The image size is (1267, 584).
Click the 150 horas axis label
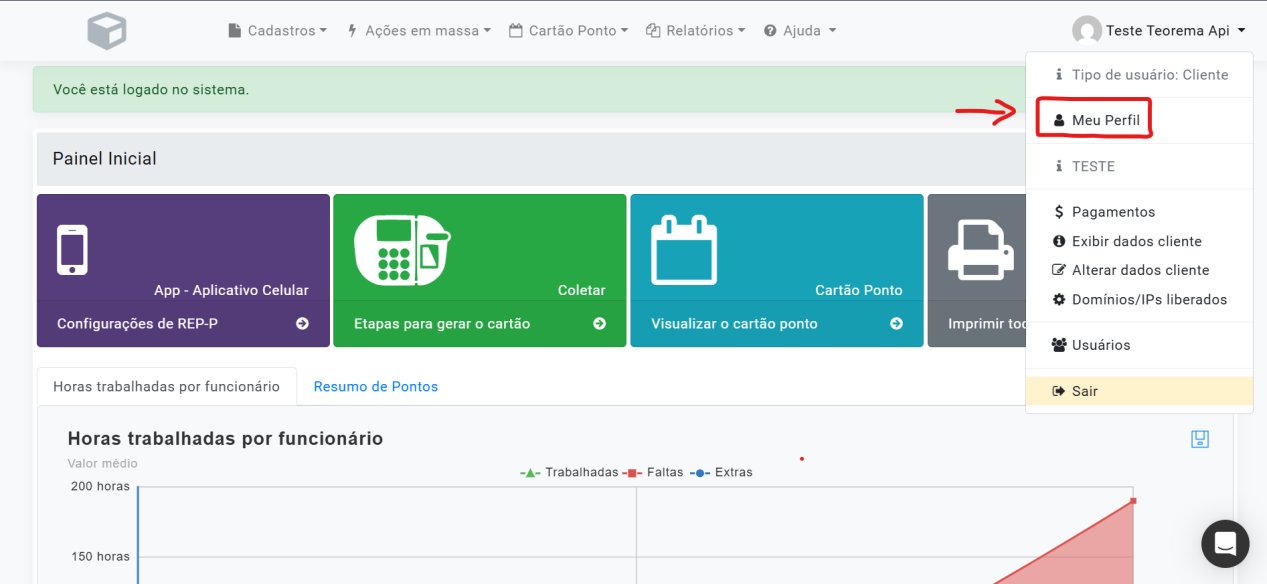(x=99, y=556)
